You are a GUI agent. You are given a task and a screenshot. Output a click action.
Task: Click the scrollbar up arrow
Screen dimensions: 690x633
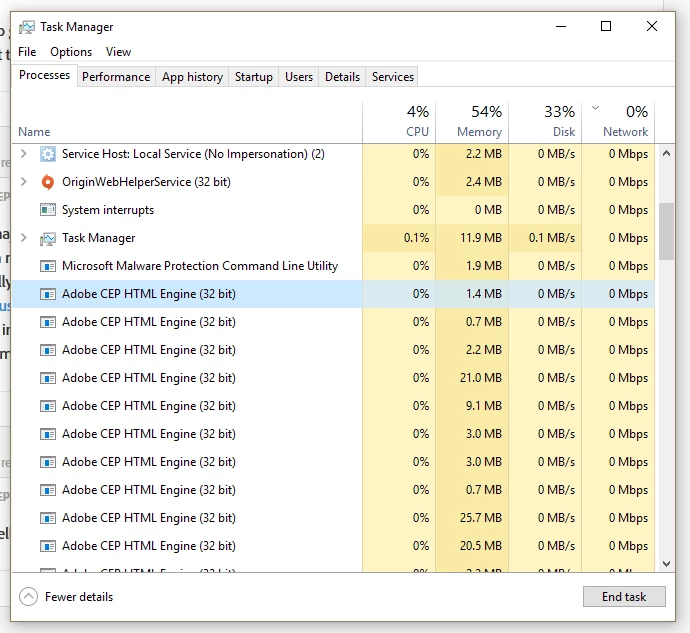point(666,154)
